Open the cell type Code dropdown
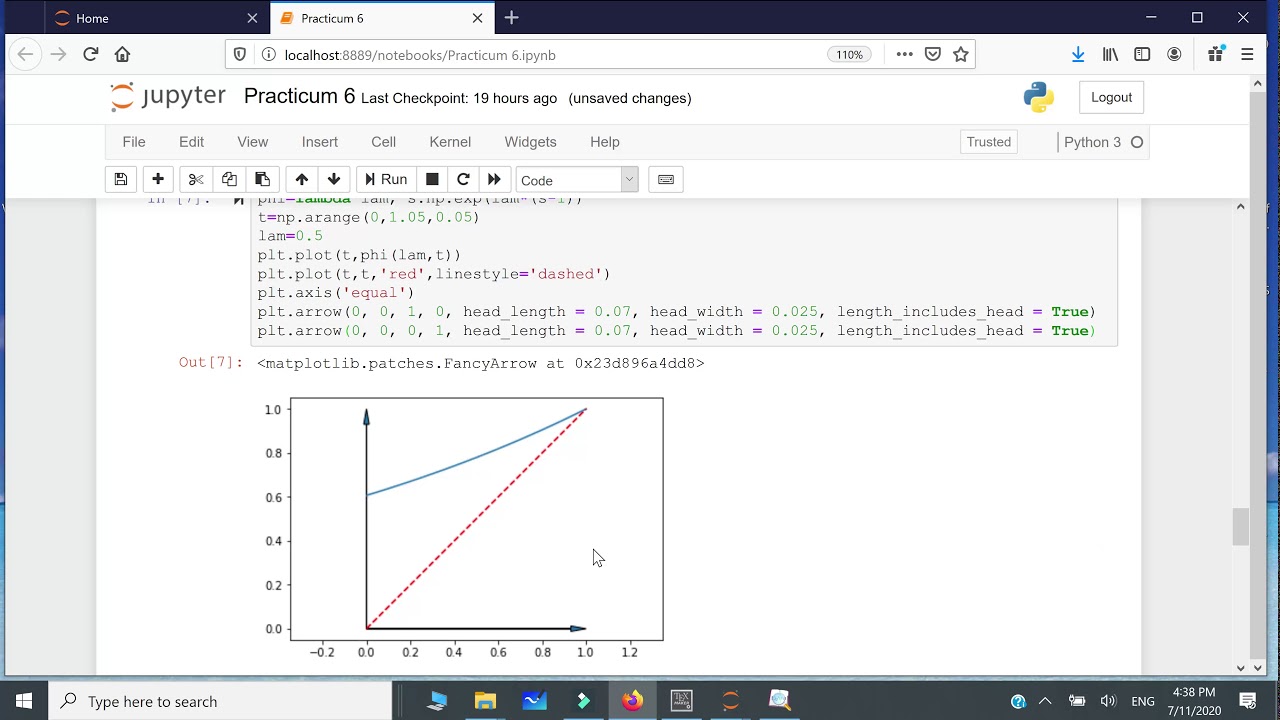 click(577, 180)
